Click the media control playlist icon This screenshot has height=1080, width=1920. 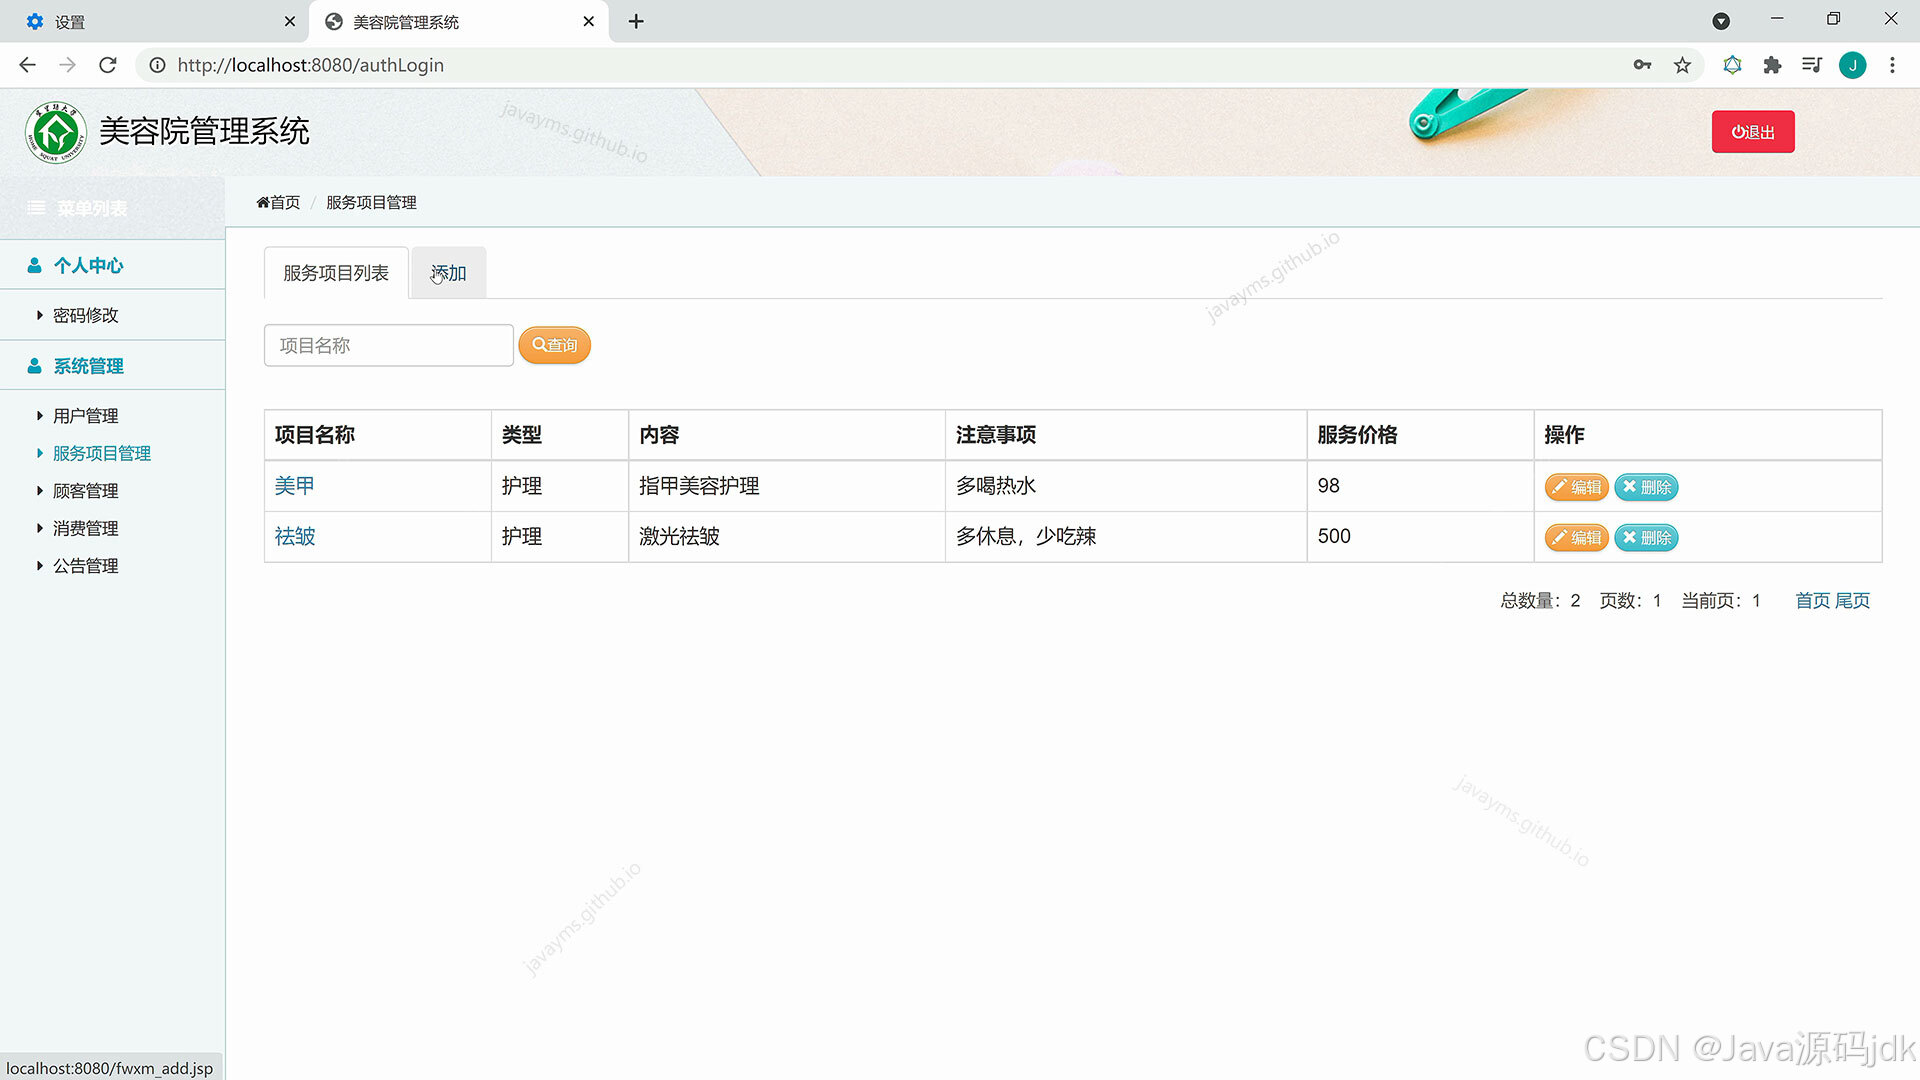[x=1812, y=65]
